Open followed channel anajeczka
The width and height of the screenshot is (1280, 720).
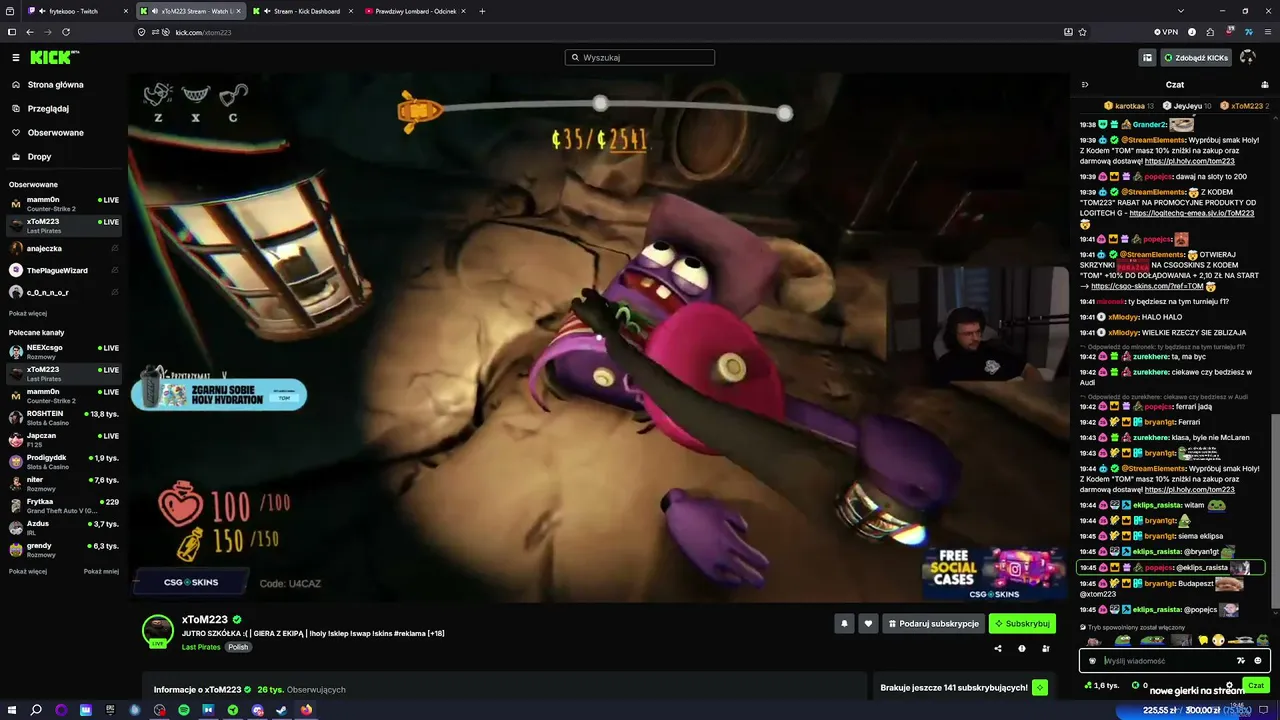[x=64, y=248]
